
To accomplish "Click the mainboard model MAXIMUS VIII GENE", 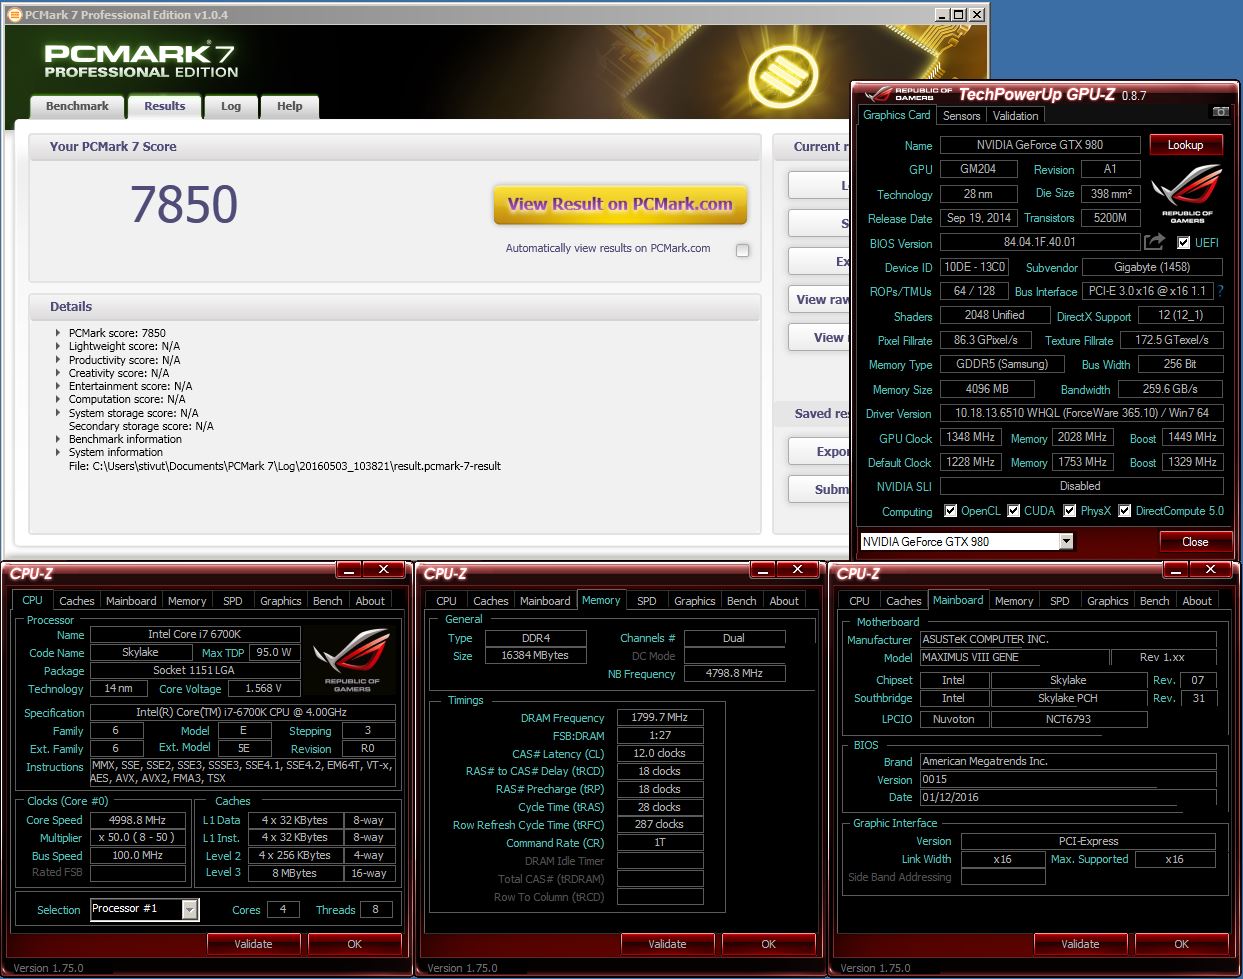I will [x=1014, y=657].
